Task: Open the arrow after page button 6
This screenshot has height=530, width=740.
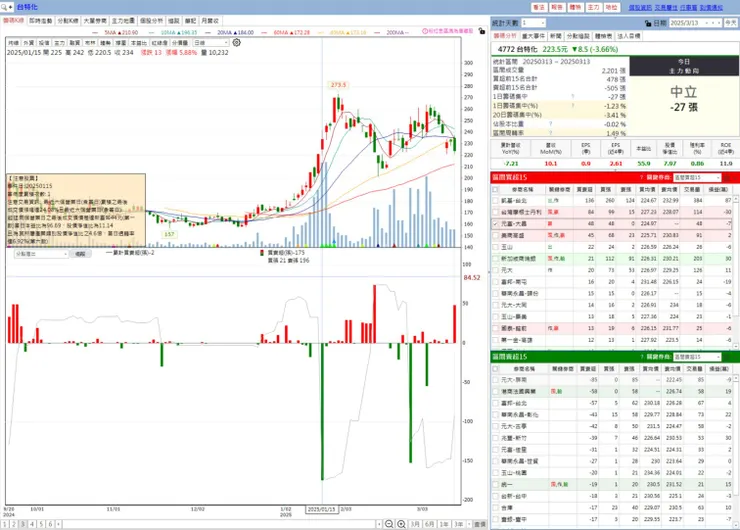Action: tap(58, 524)
